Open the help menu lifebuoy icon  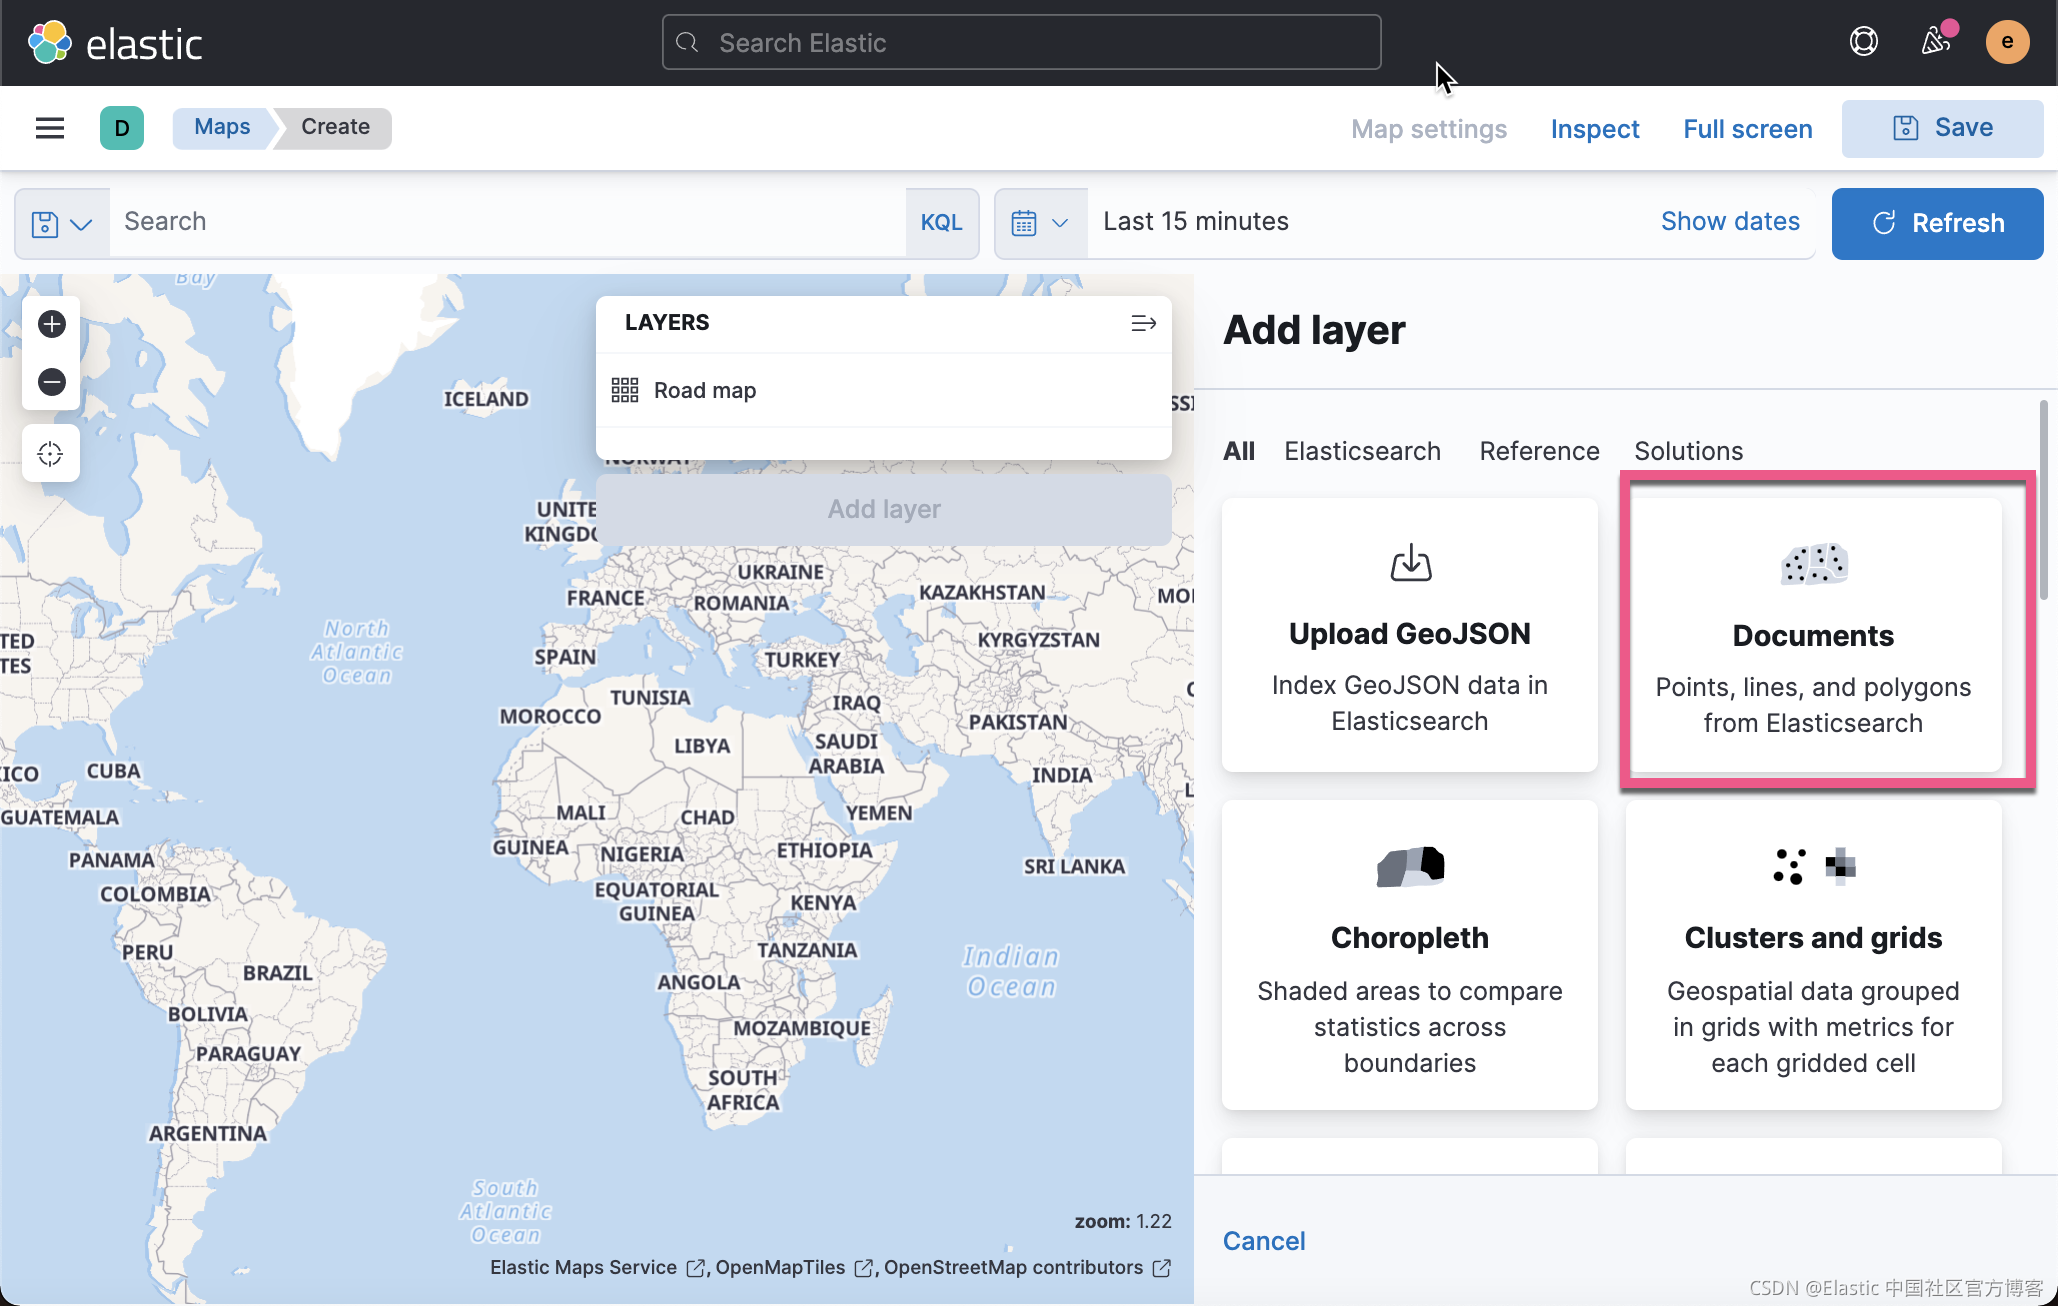tap(1864, 42)
